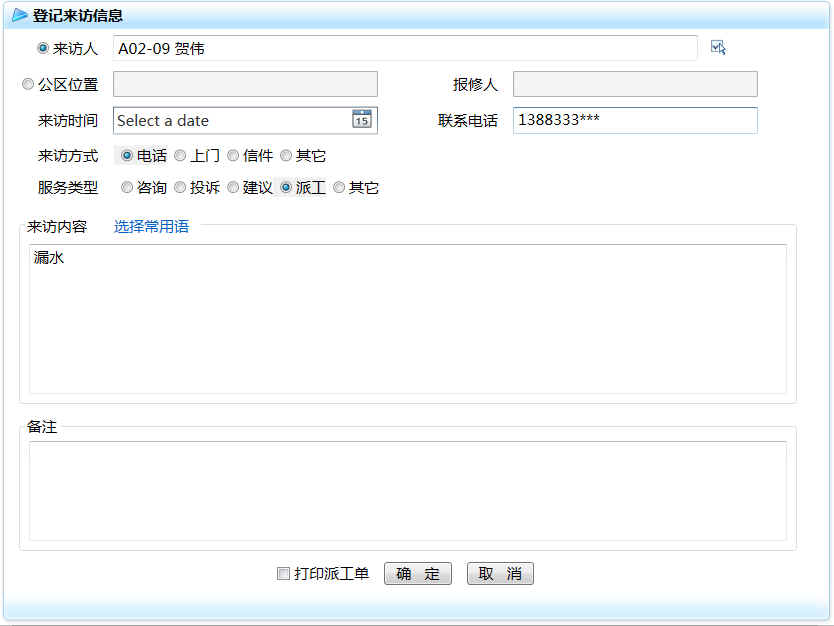Click the 服务类型 label

[x=68, y=188]
